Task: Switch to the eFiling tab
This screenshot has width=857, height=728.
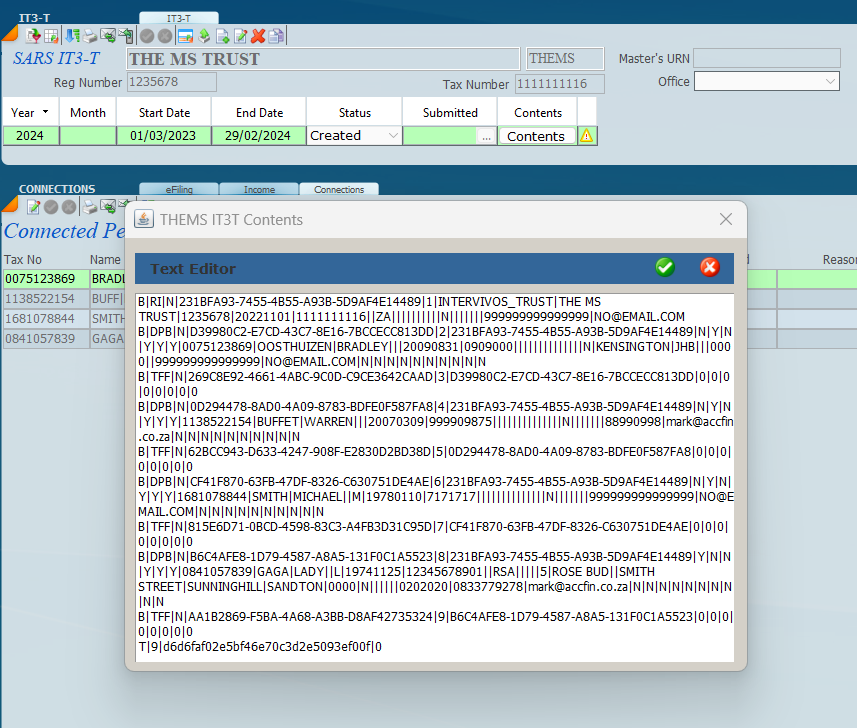Action: pyautogui.click(x=176, y=189)
